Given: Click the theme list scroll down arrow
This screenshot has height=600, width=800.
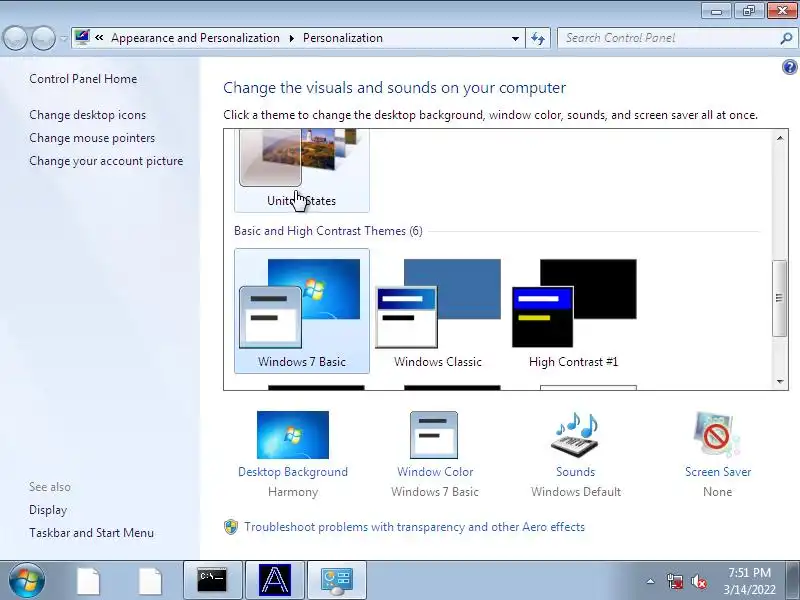Looking at the screenshot, I should [780, 381].
